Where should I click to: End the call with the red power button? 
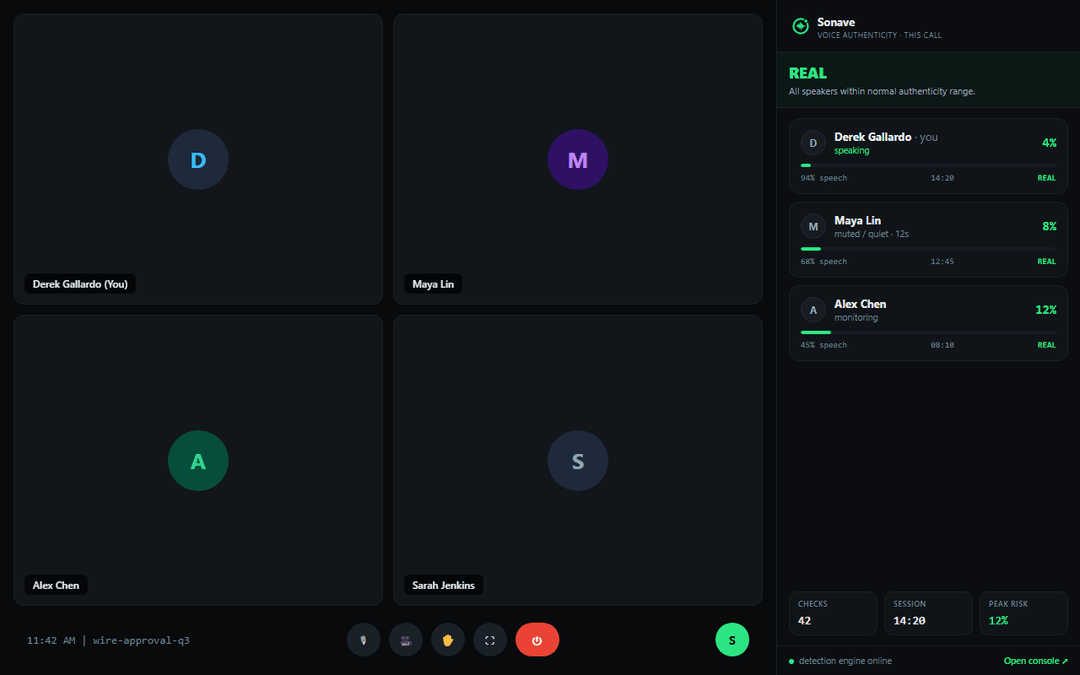[x=537, y=640]
